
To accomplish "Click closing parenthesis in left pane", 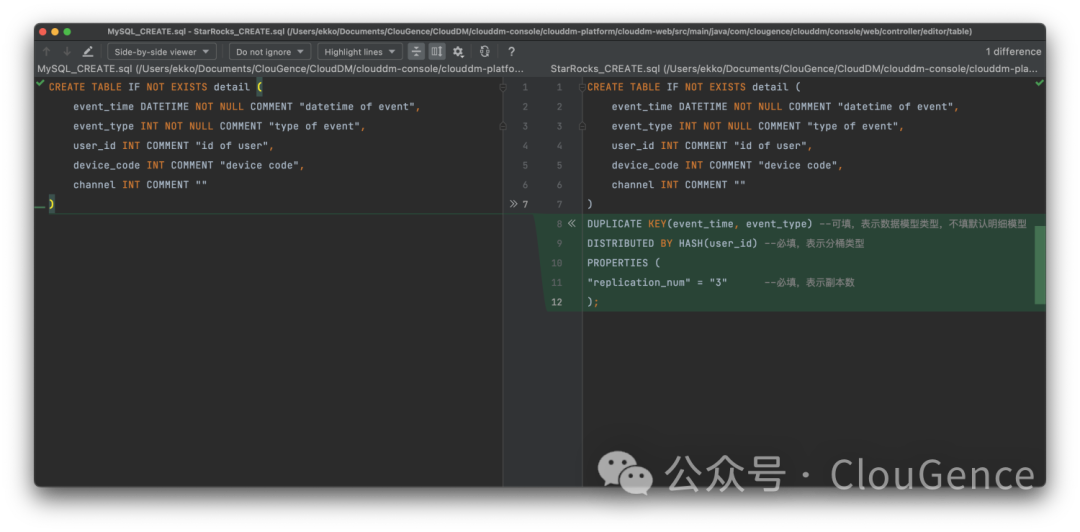I will [52, 204].
